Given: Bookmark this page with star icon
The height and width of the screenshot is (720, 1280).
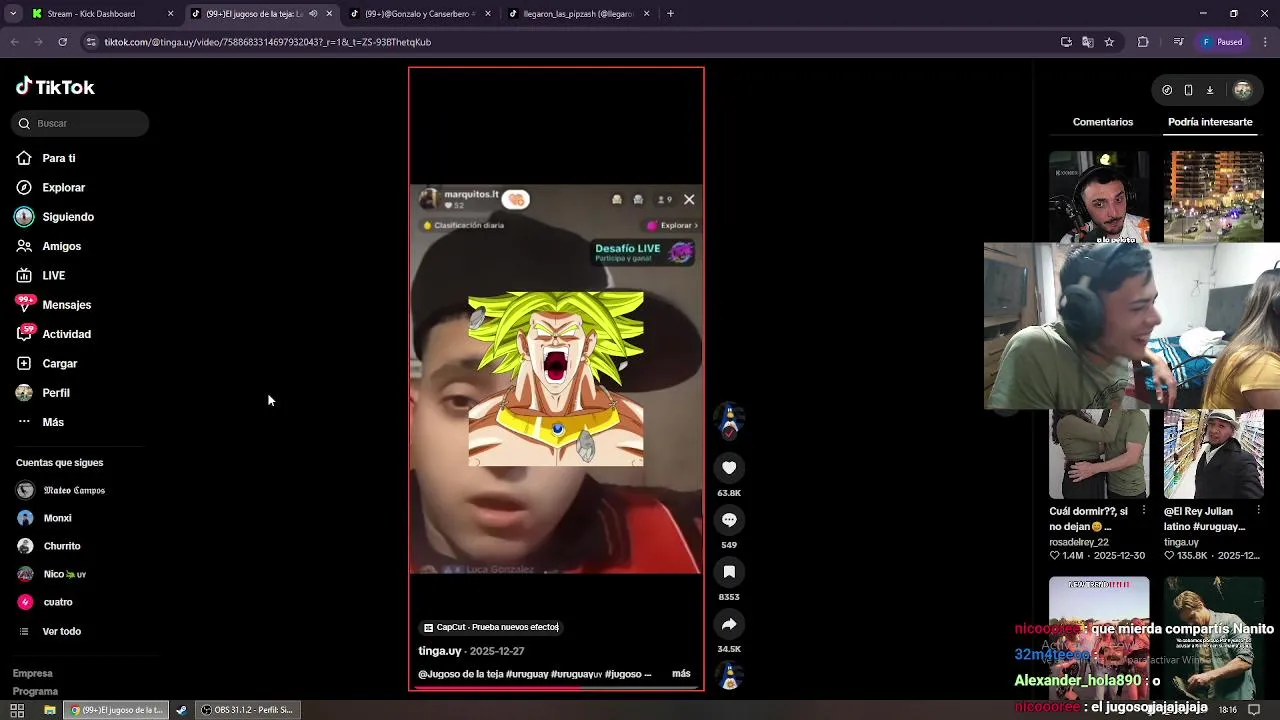Looking at the screenshot, I should point(1109,42).
